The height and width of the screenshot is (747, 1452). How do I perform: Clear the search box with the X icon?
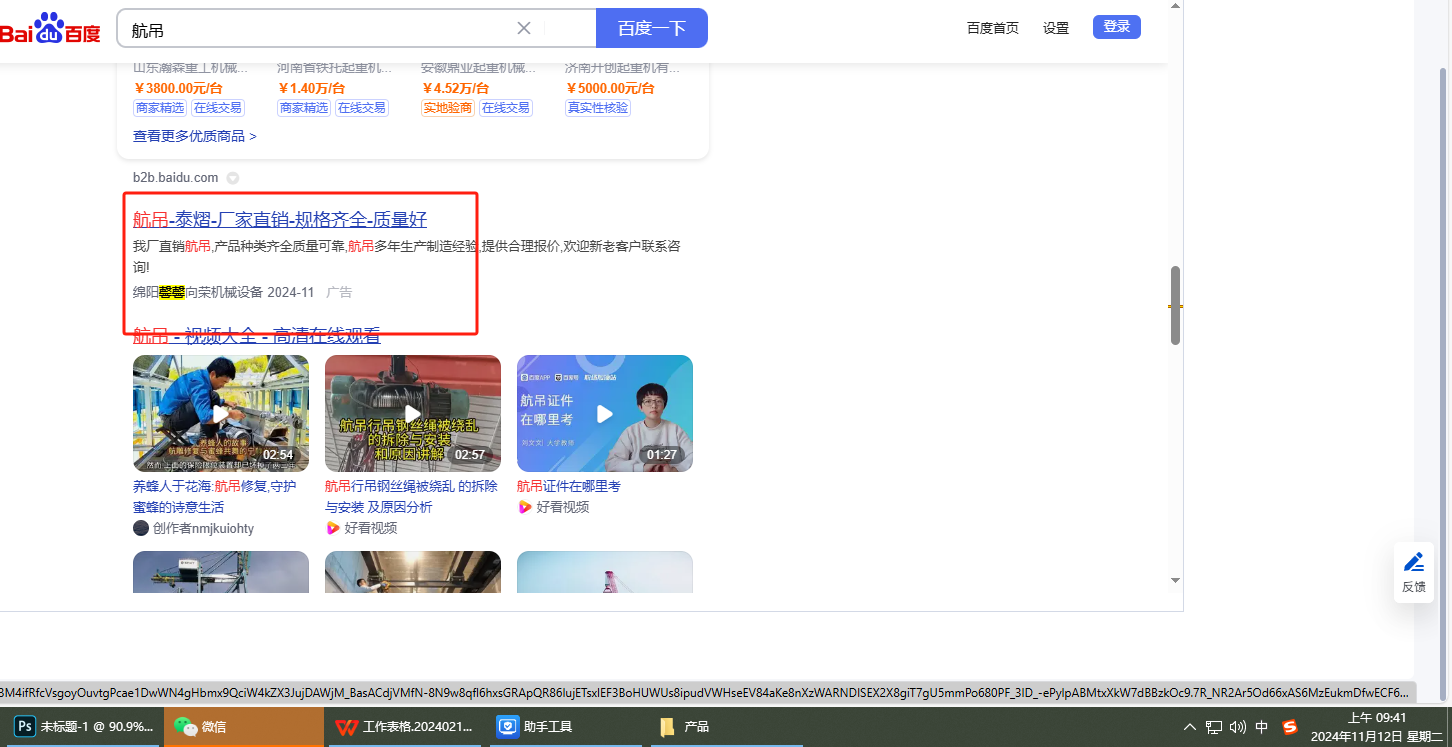coord(524,28)
